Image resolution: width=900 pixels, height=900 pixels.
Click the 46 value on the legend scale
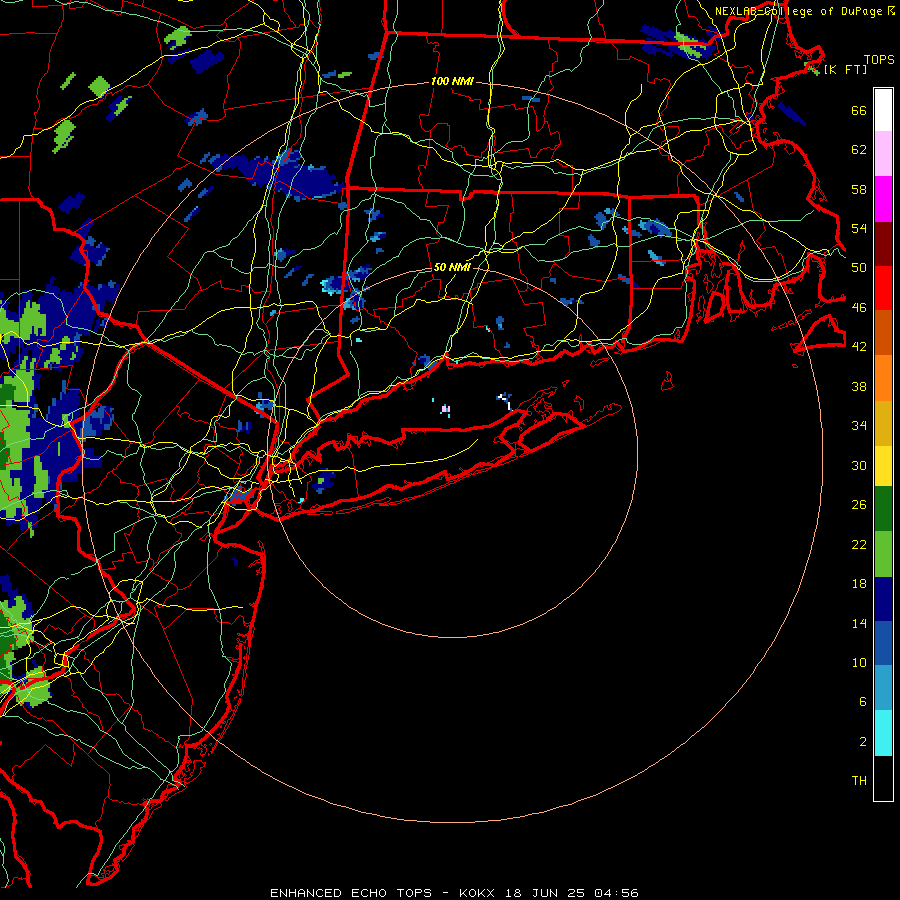pos(859,308)
